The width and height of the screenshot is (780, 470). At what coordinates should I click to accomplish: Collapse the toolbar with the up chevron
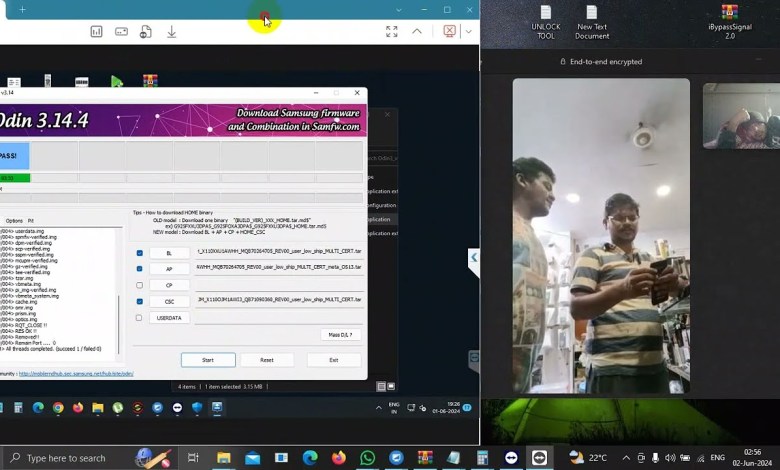pos(417,32)
